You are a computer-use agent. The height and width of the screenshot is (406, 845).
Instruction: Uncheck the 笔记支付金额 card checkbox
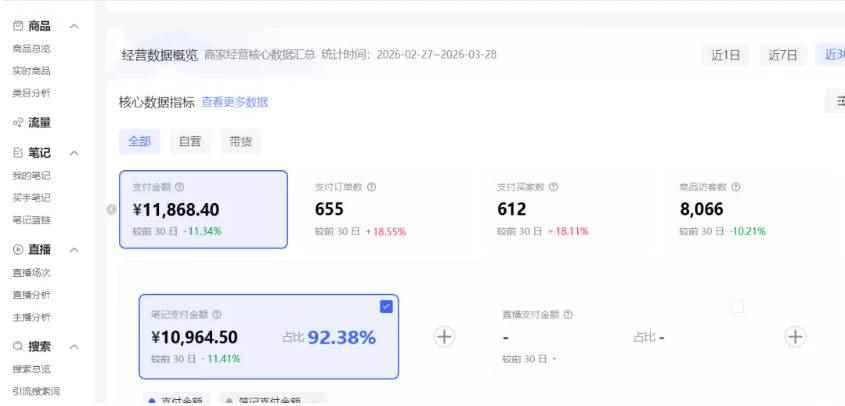pos(386,307)
